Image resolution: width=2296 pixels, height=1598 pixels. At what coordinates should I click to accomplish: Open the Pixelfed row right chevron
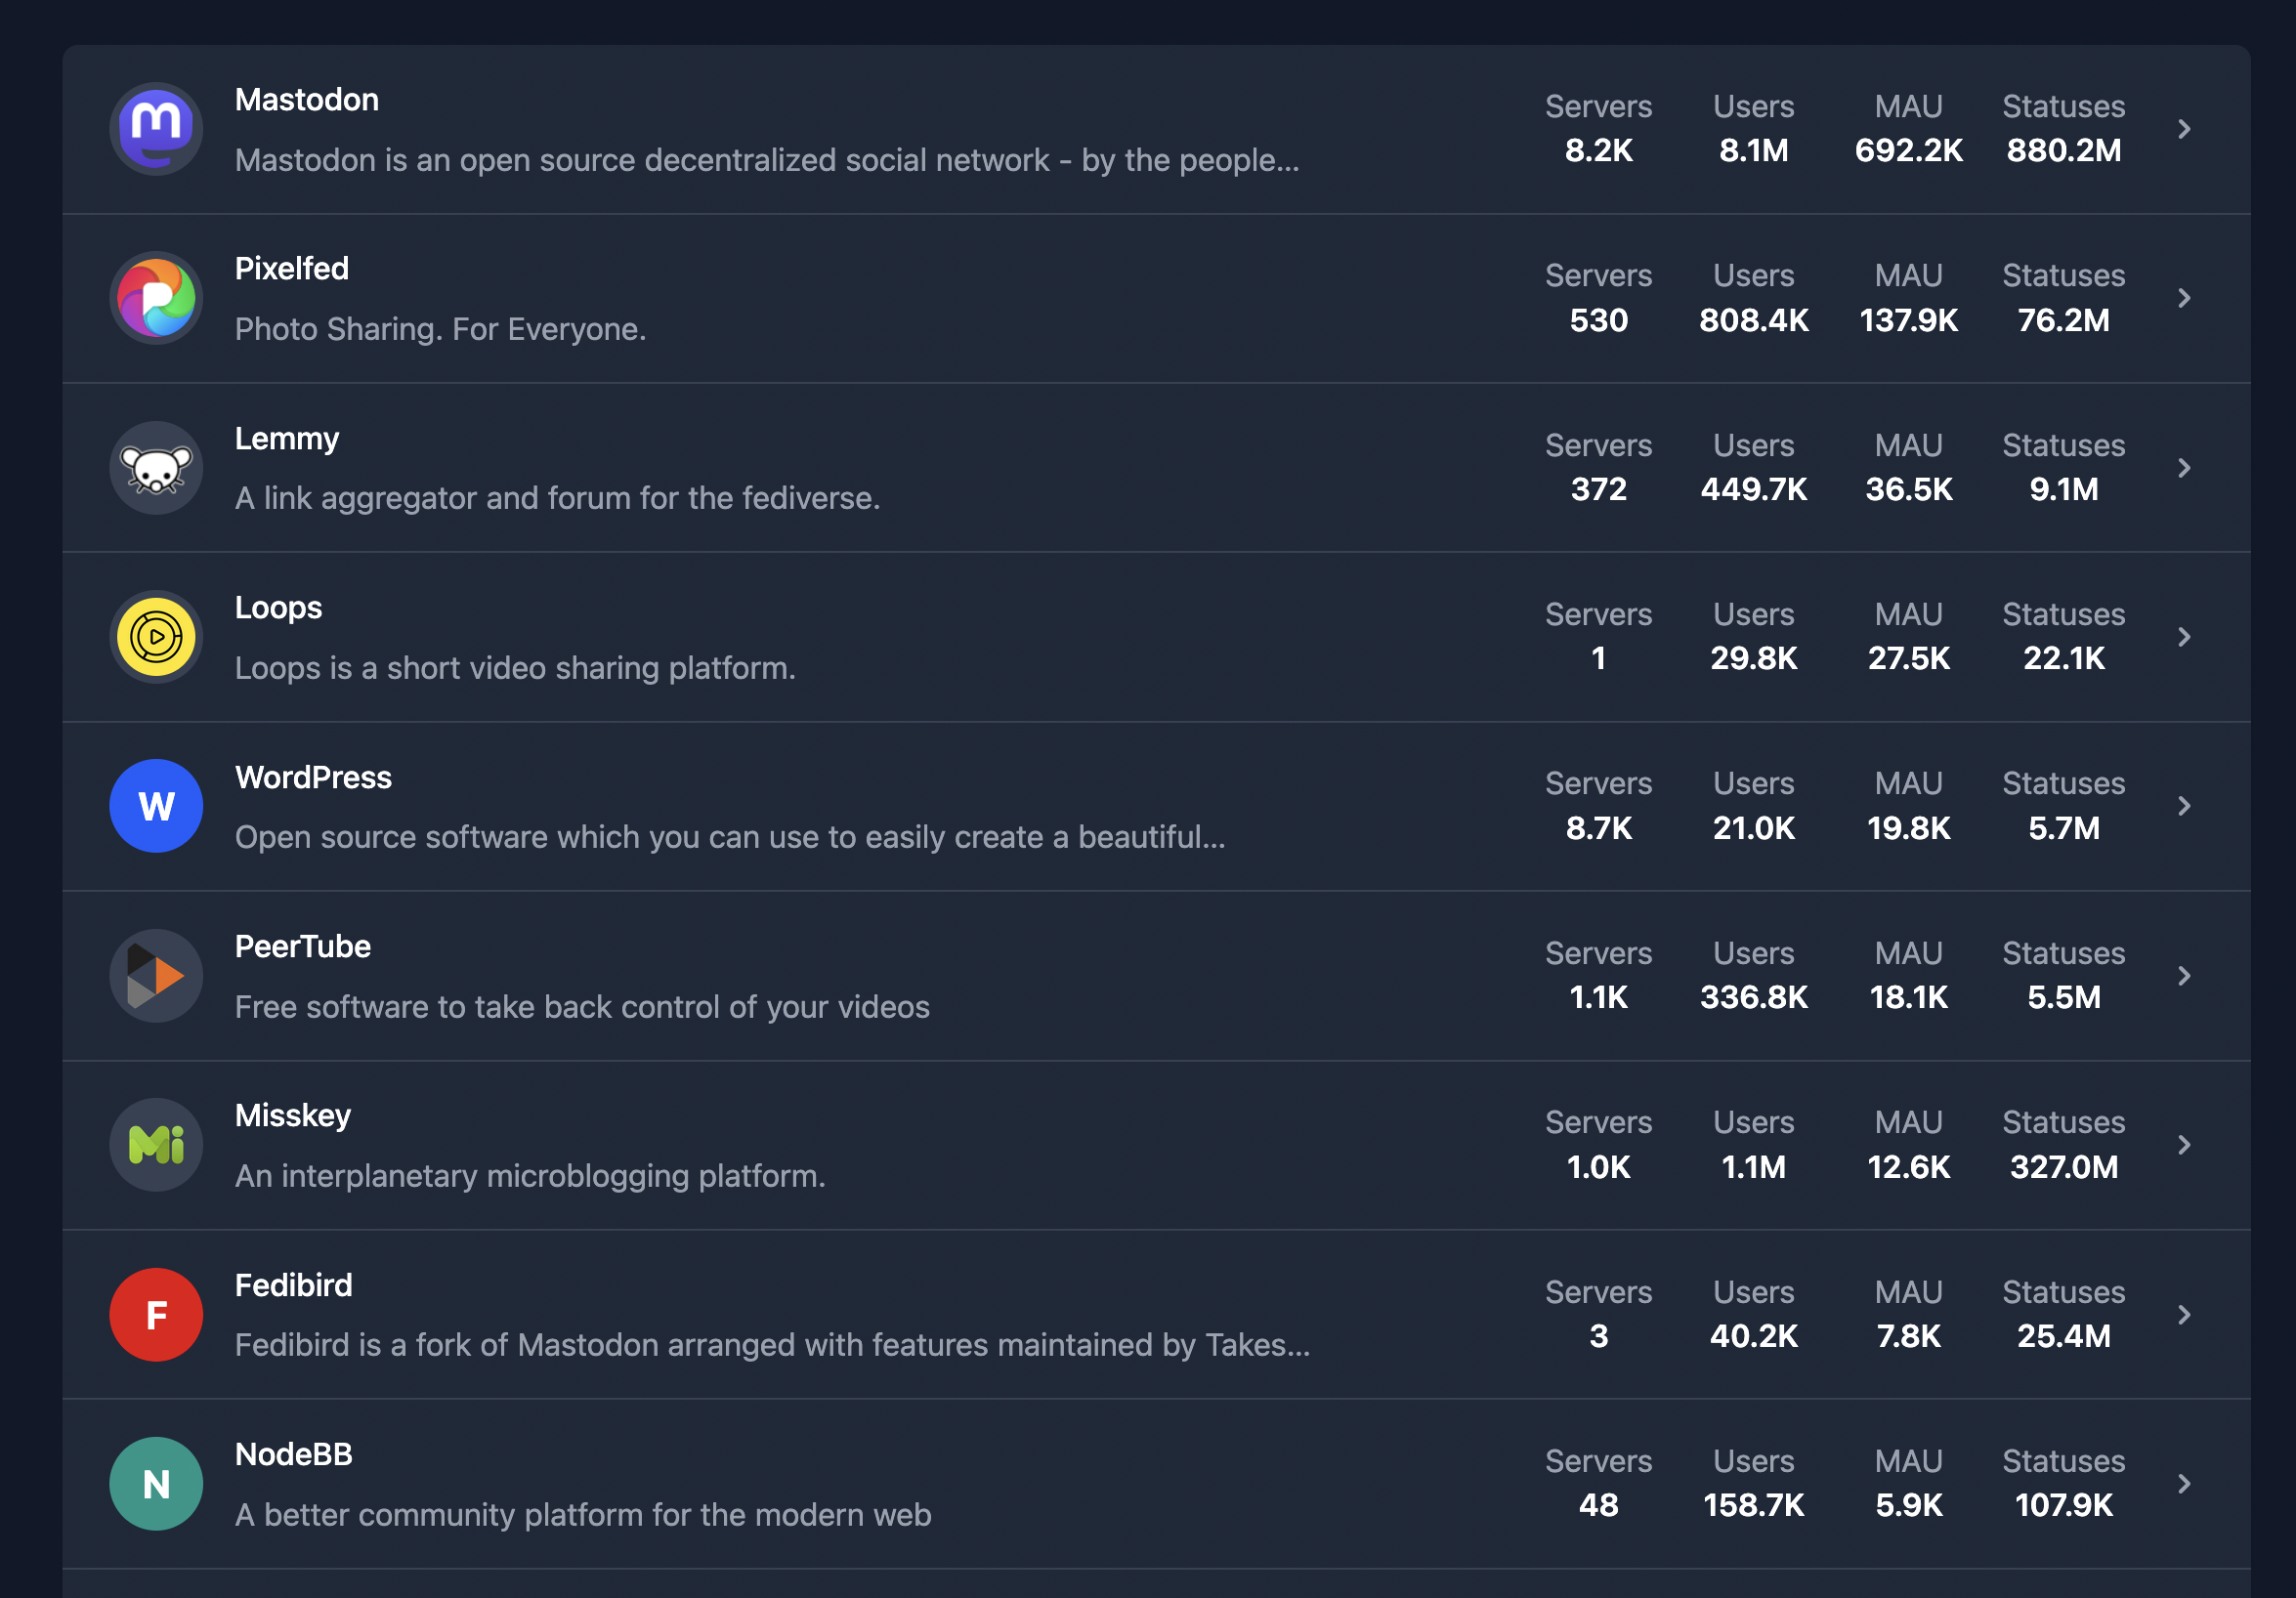pyautogui.click(x=2184, y=298)
